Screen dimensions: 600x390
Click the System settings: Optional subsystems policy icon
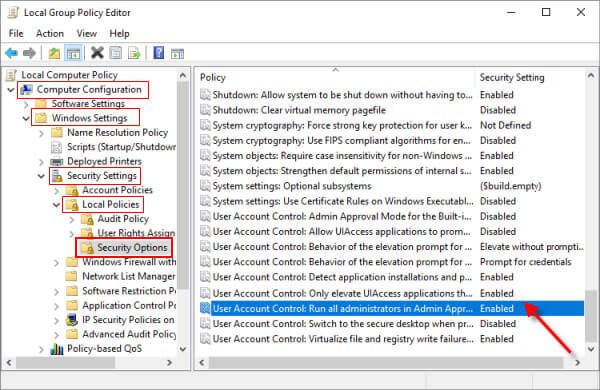point(205,186)
